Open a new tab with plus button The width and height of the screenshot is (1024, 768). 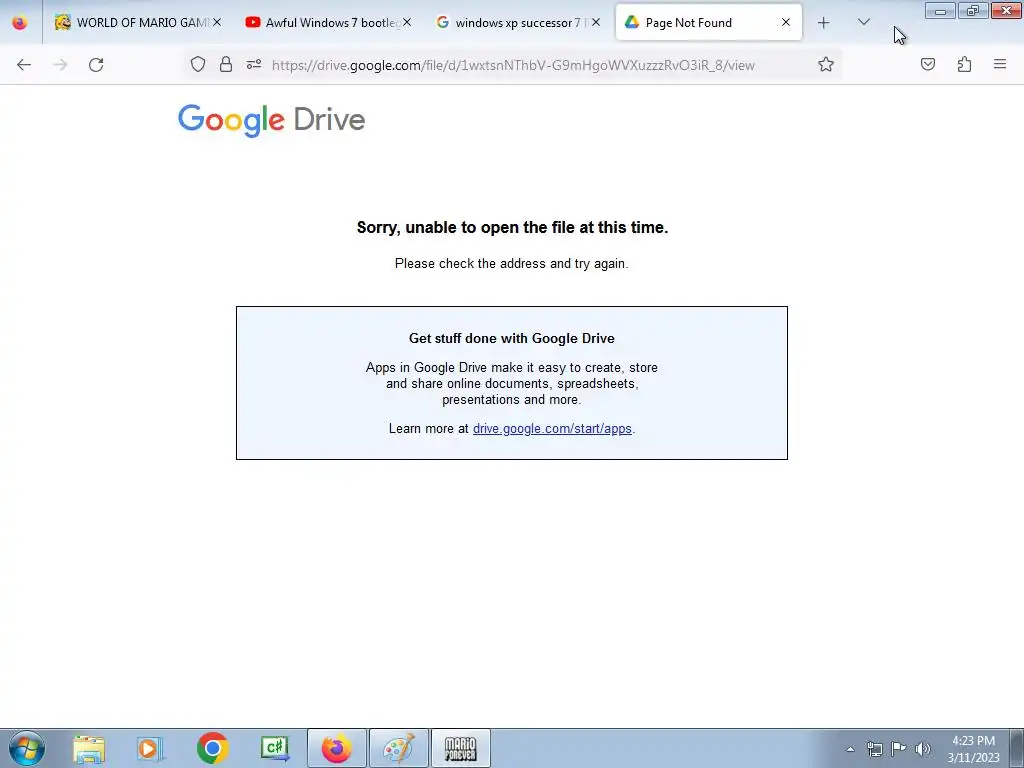click(824, 23)
